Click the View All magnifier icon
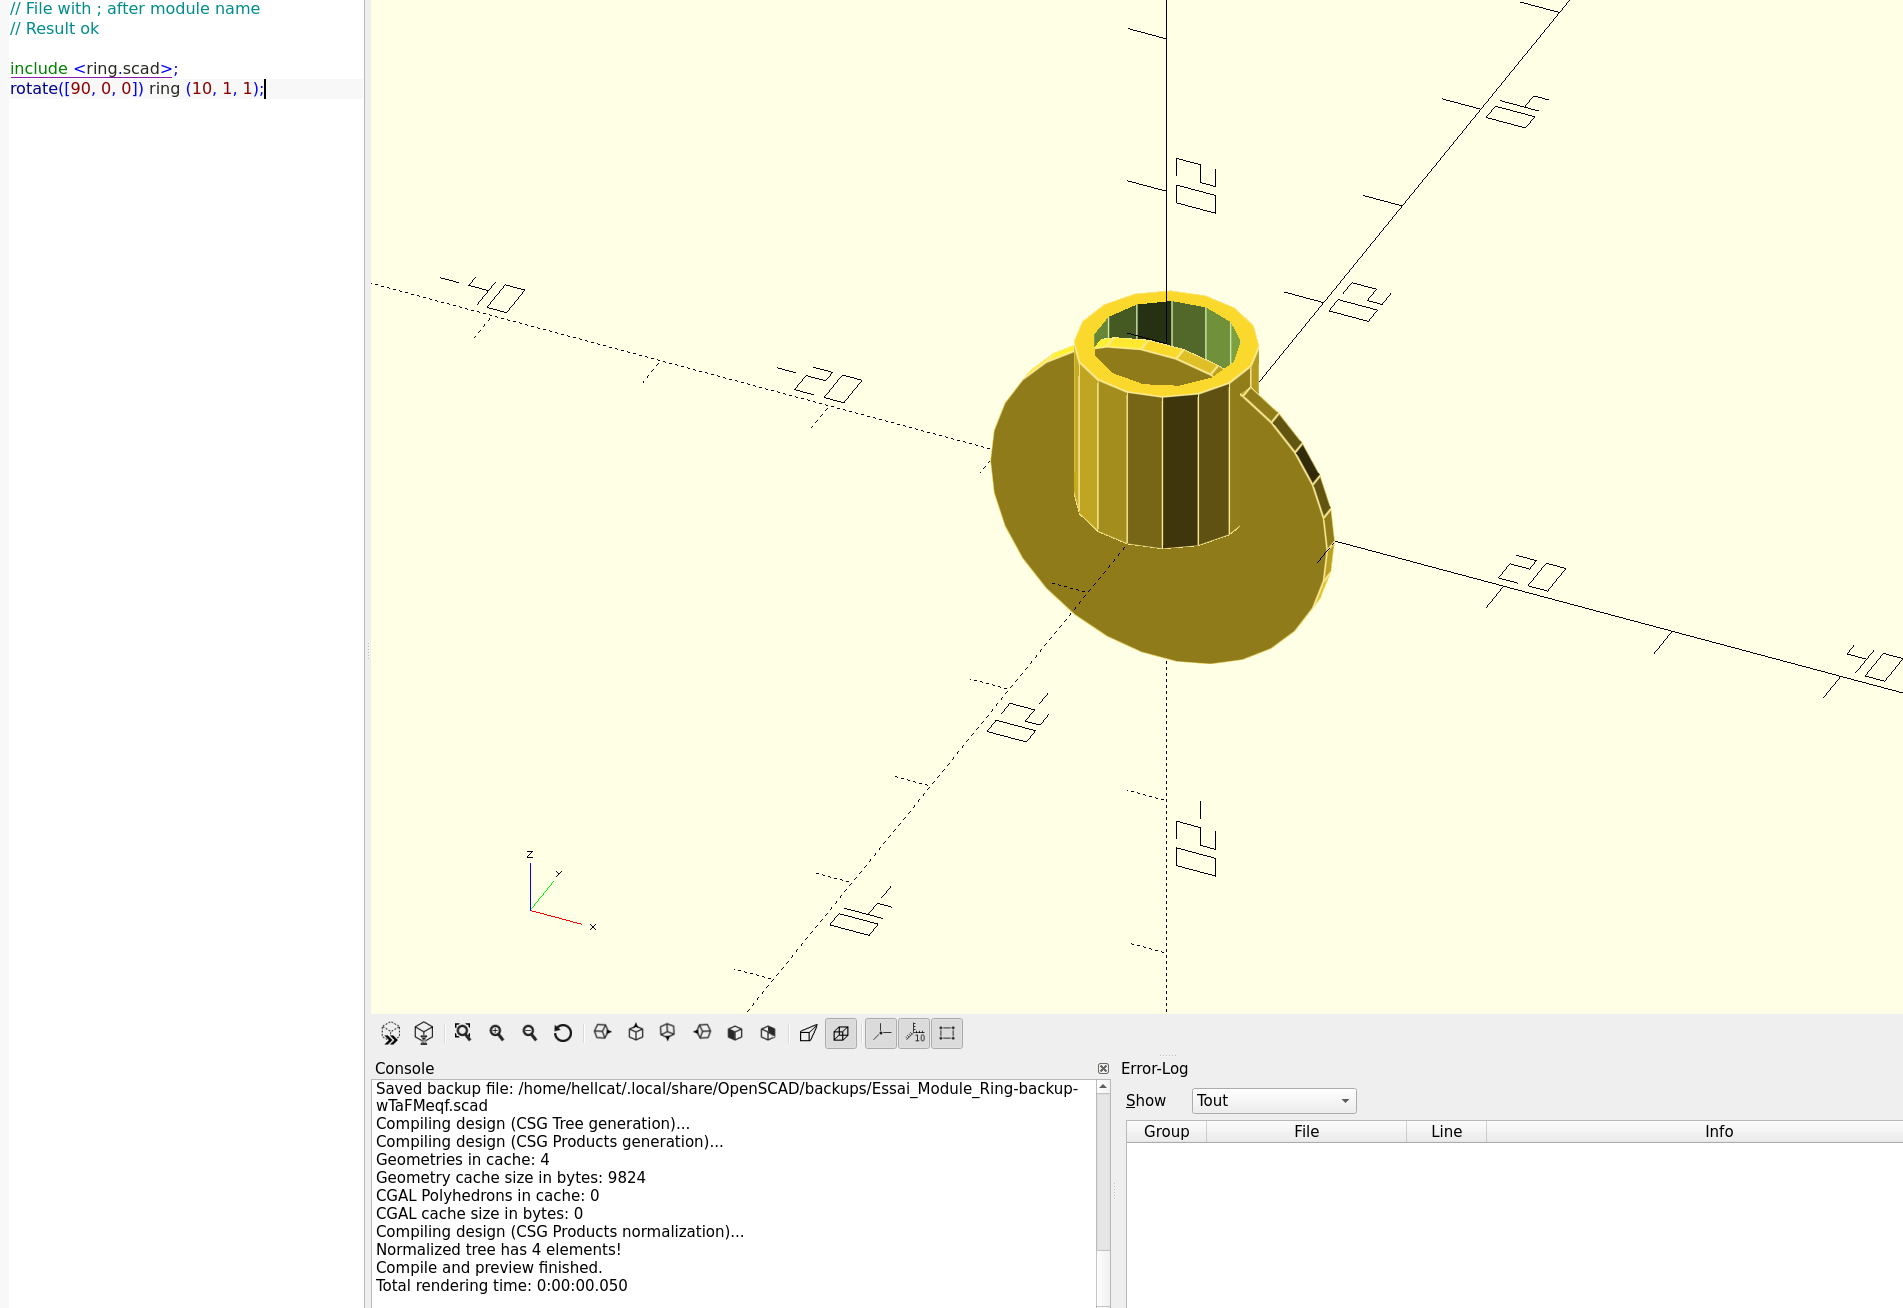The height and width of the screenshot is (1308, 1903). click(463, 1033)
